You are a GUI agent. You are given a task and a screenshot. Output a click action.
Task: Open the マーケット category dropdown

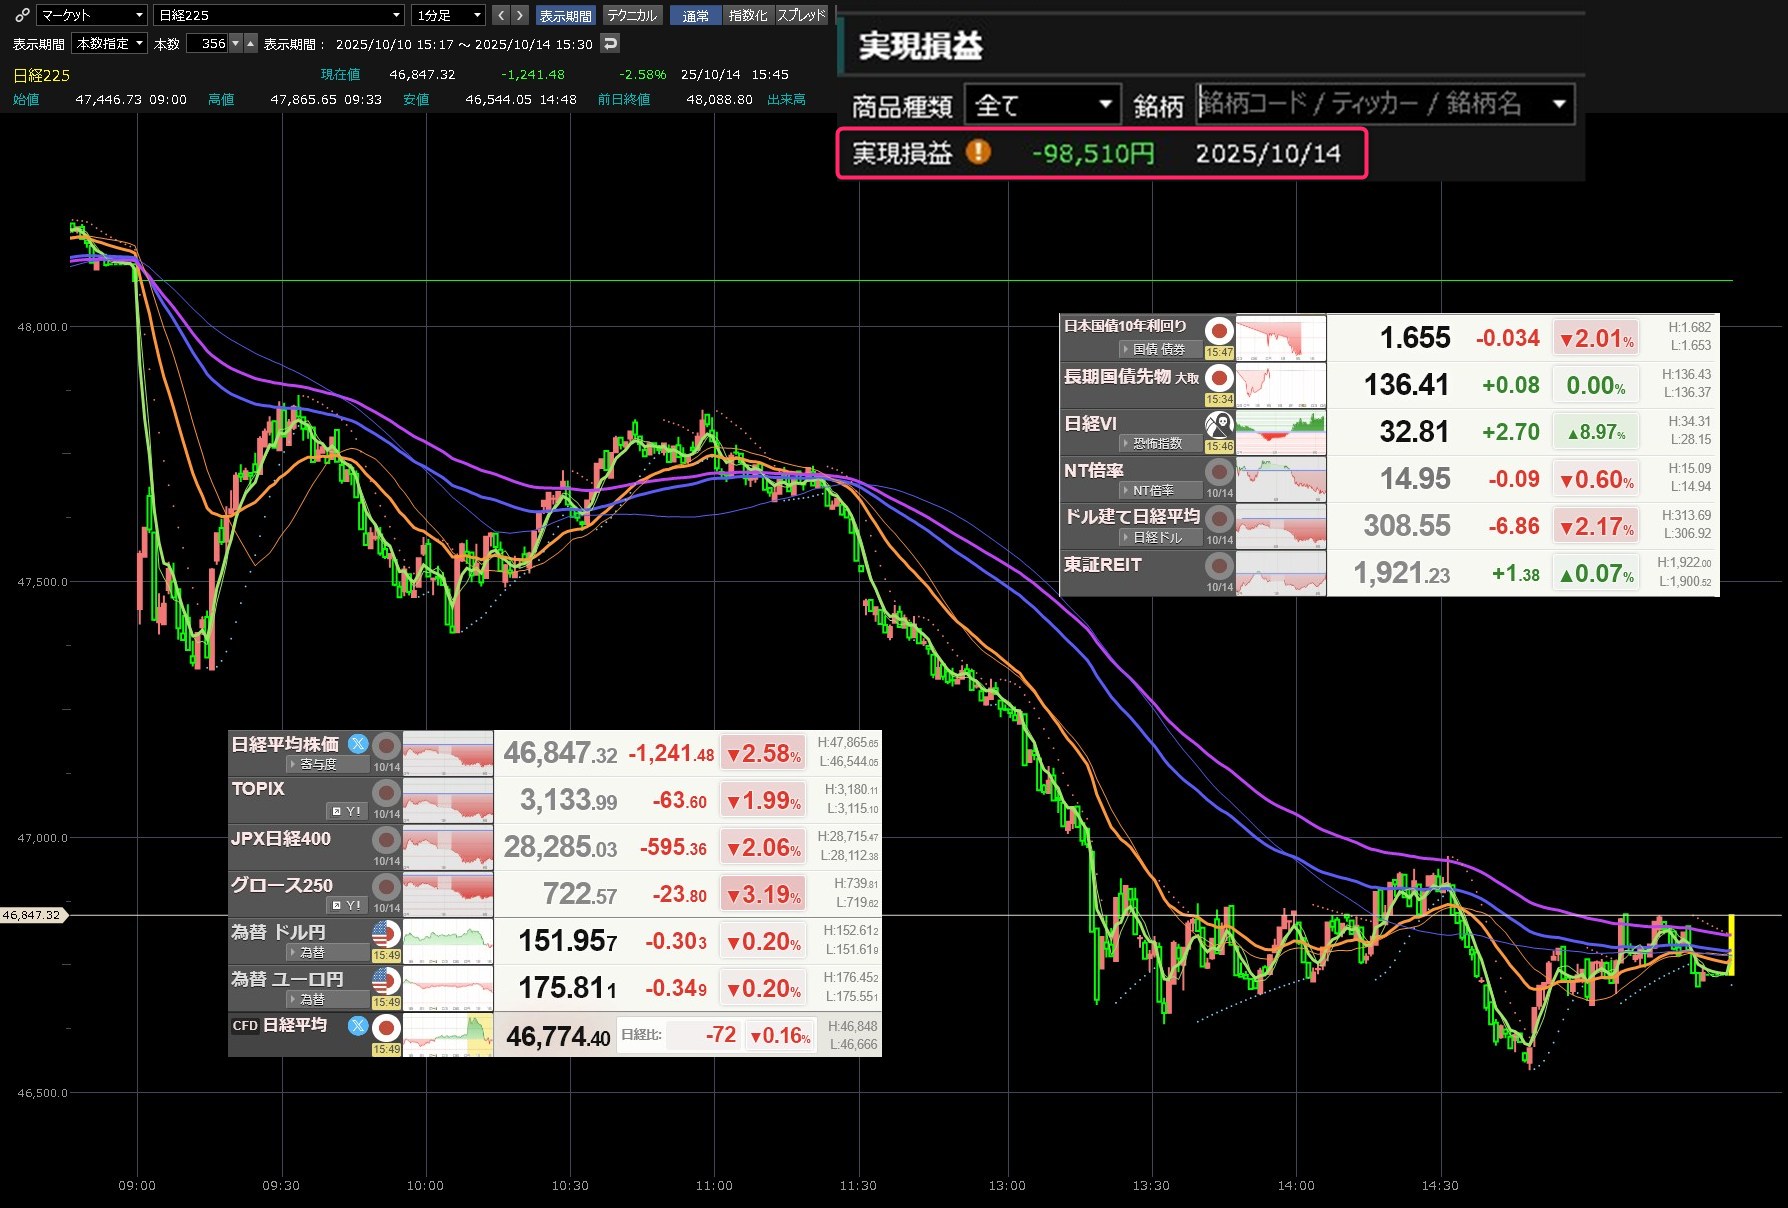(92, 15)
